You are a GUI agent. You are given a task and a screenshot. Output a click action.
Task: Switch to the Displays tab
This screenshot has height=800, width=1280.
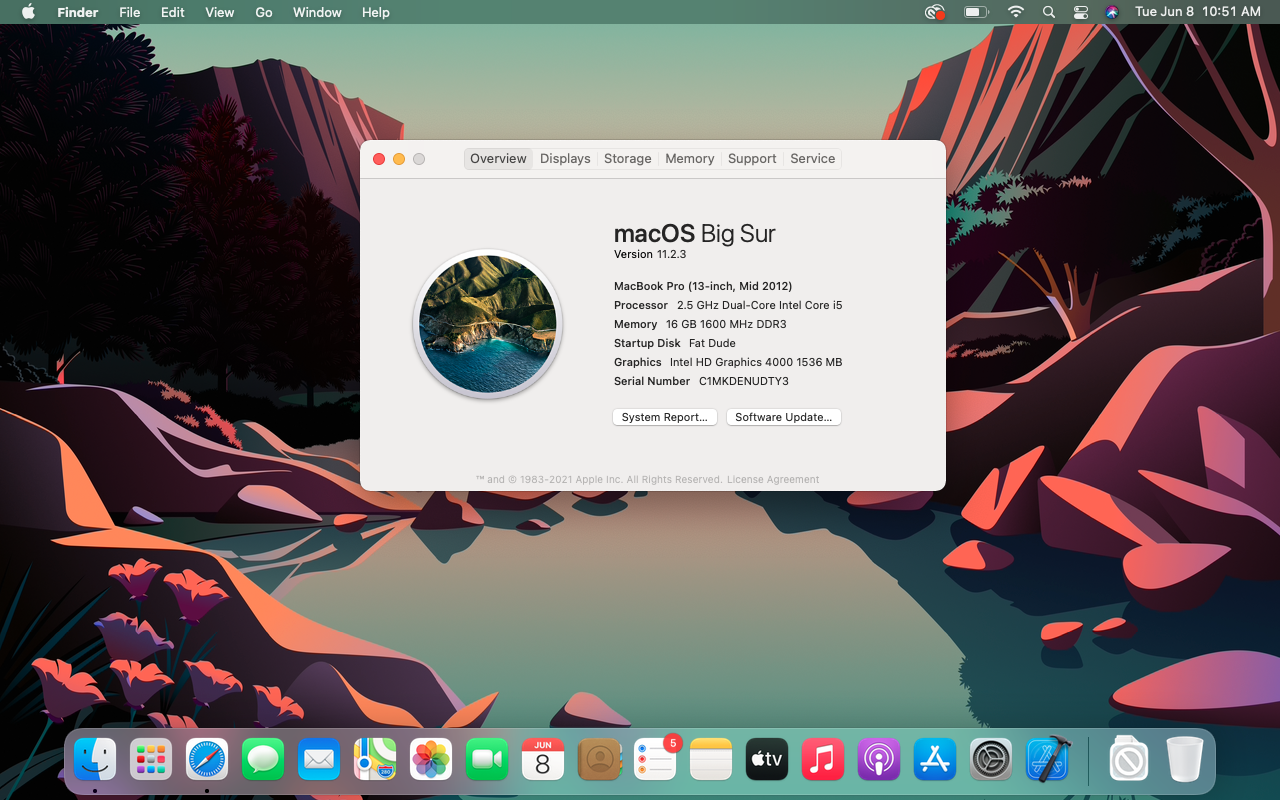(565, 159)
